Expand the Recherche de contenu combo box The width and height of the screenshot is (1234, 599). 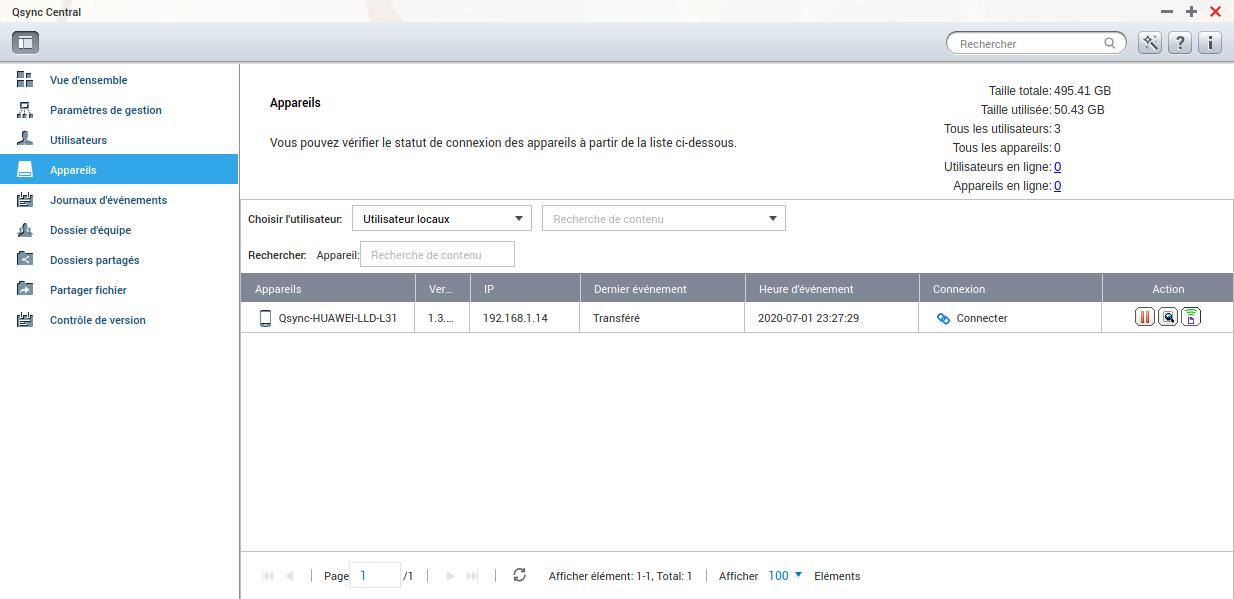(x=772, y=219)
